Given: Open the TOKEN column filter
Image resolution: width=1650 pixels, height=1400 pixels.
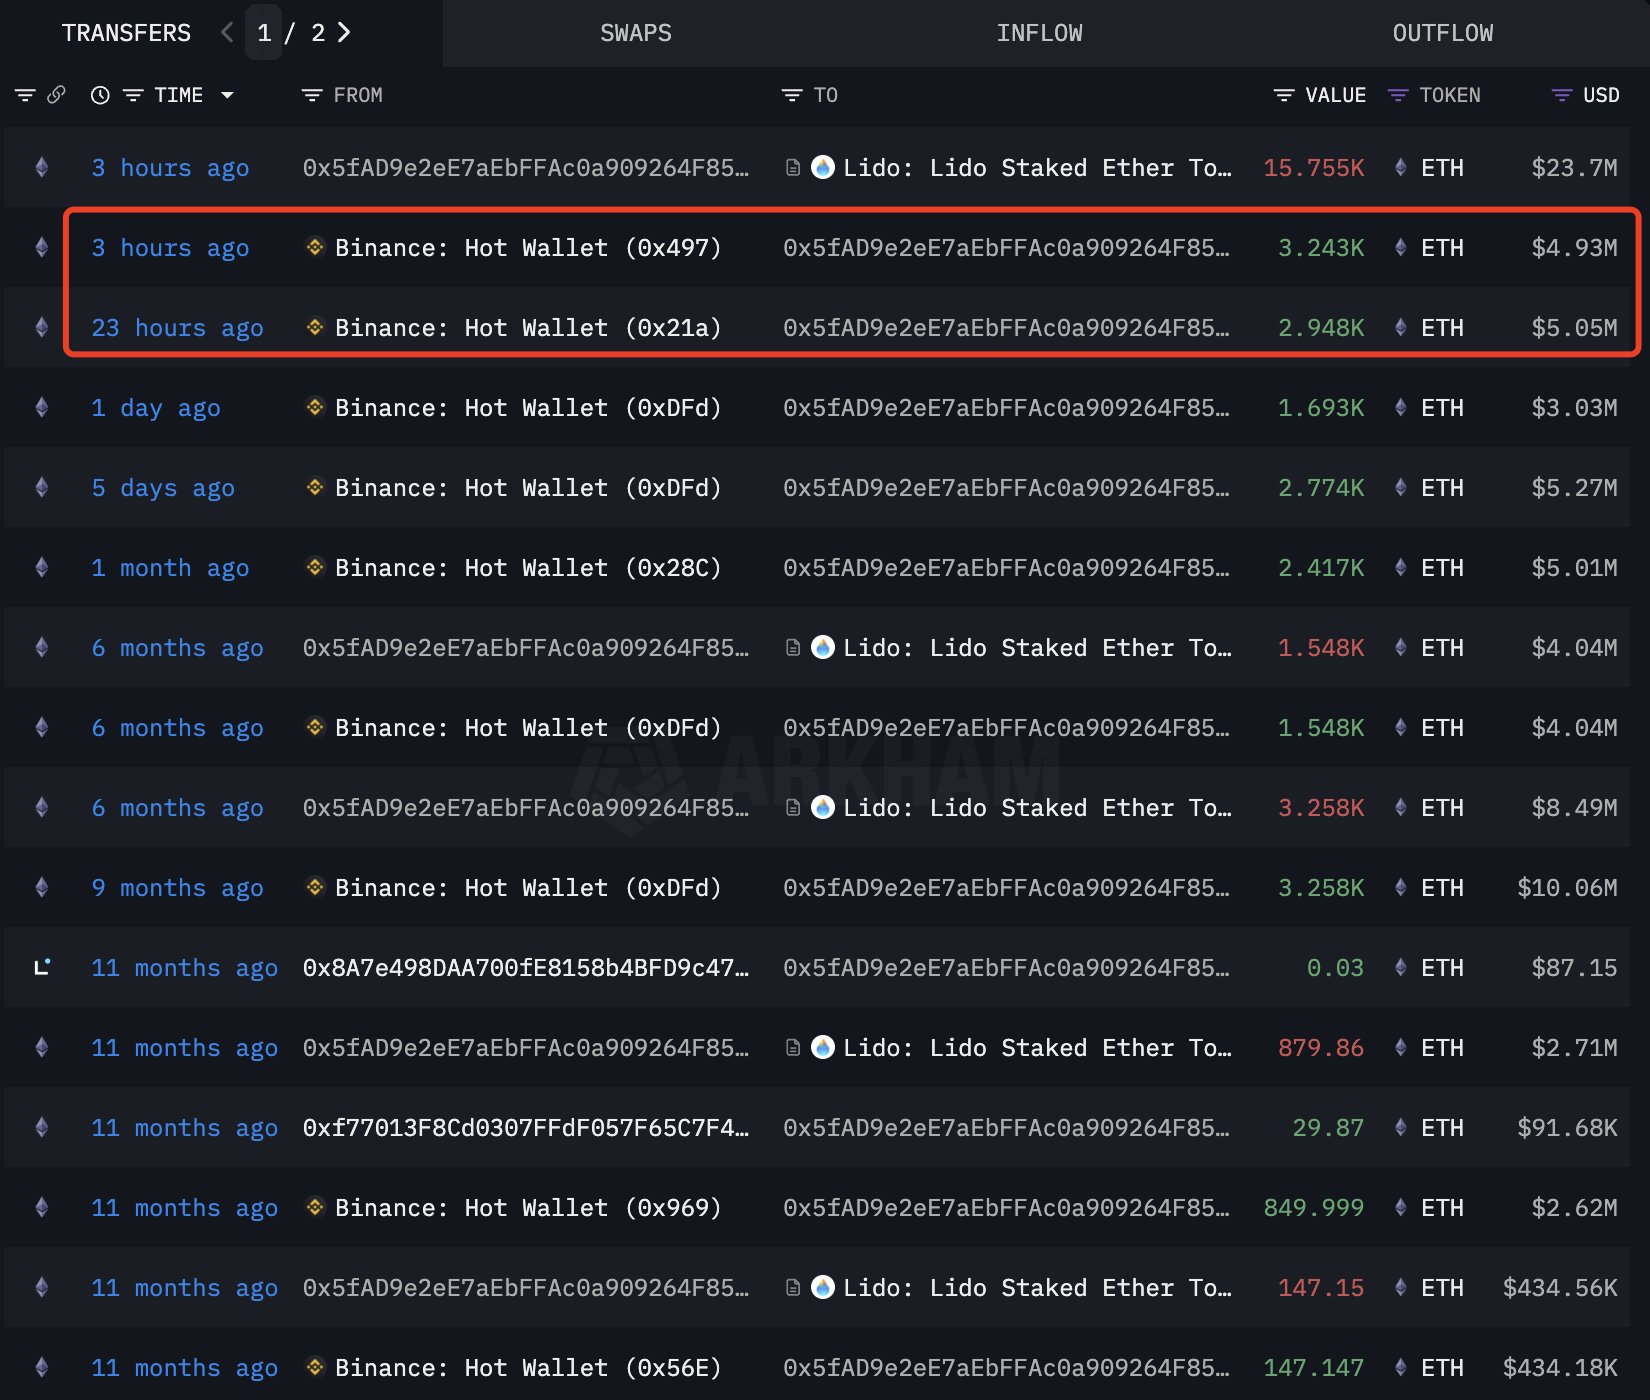Looking at the screenshot, I should pyautogui.click(x=1398, y=95).
